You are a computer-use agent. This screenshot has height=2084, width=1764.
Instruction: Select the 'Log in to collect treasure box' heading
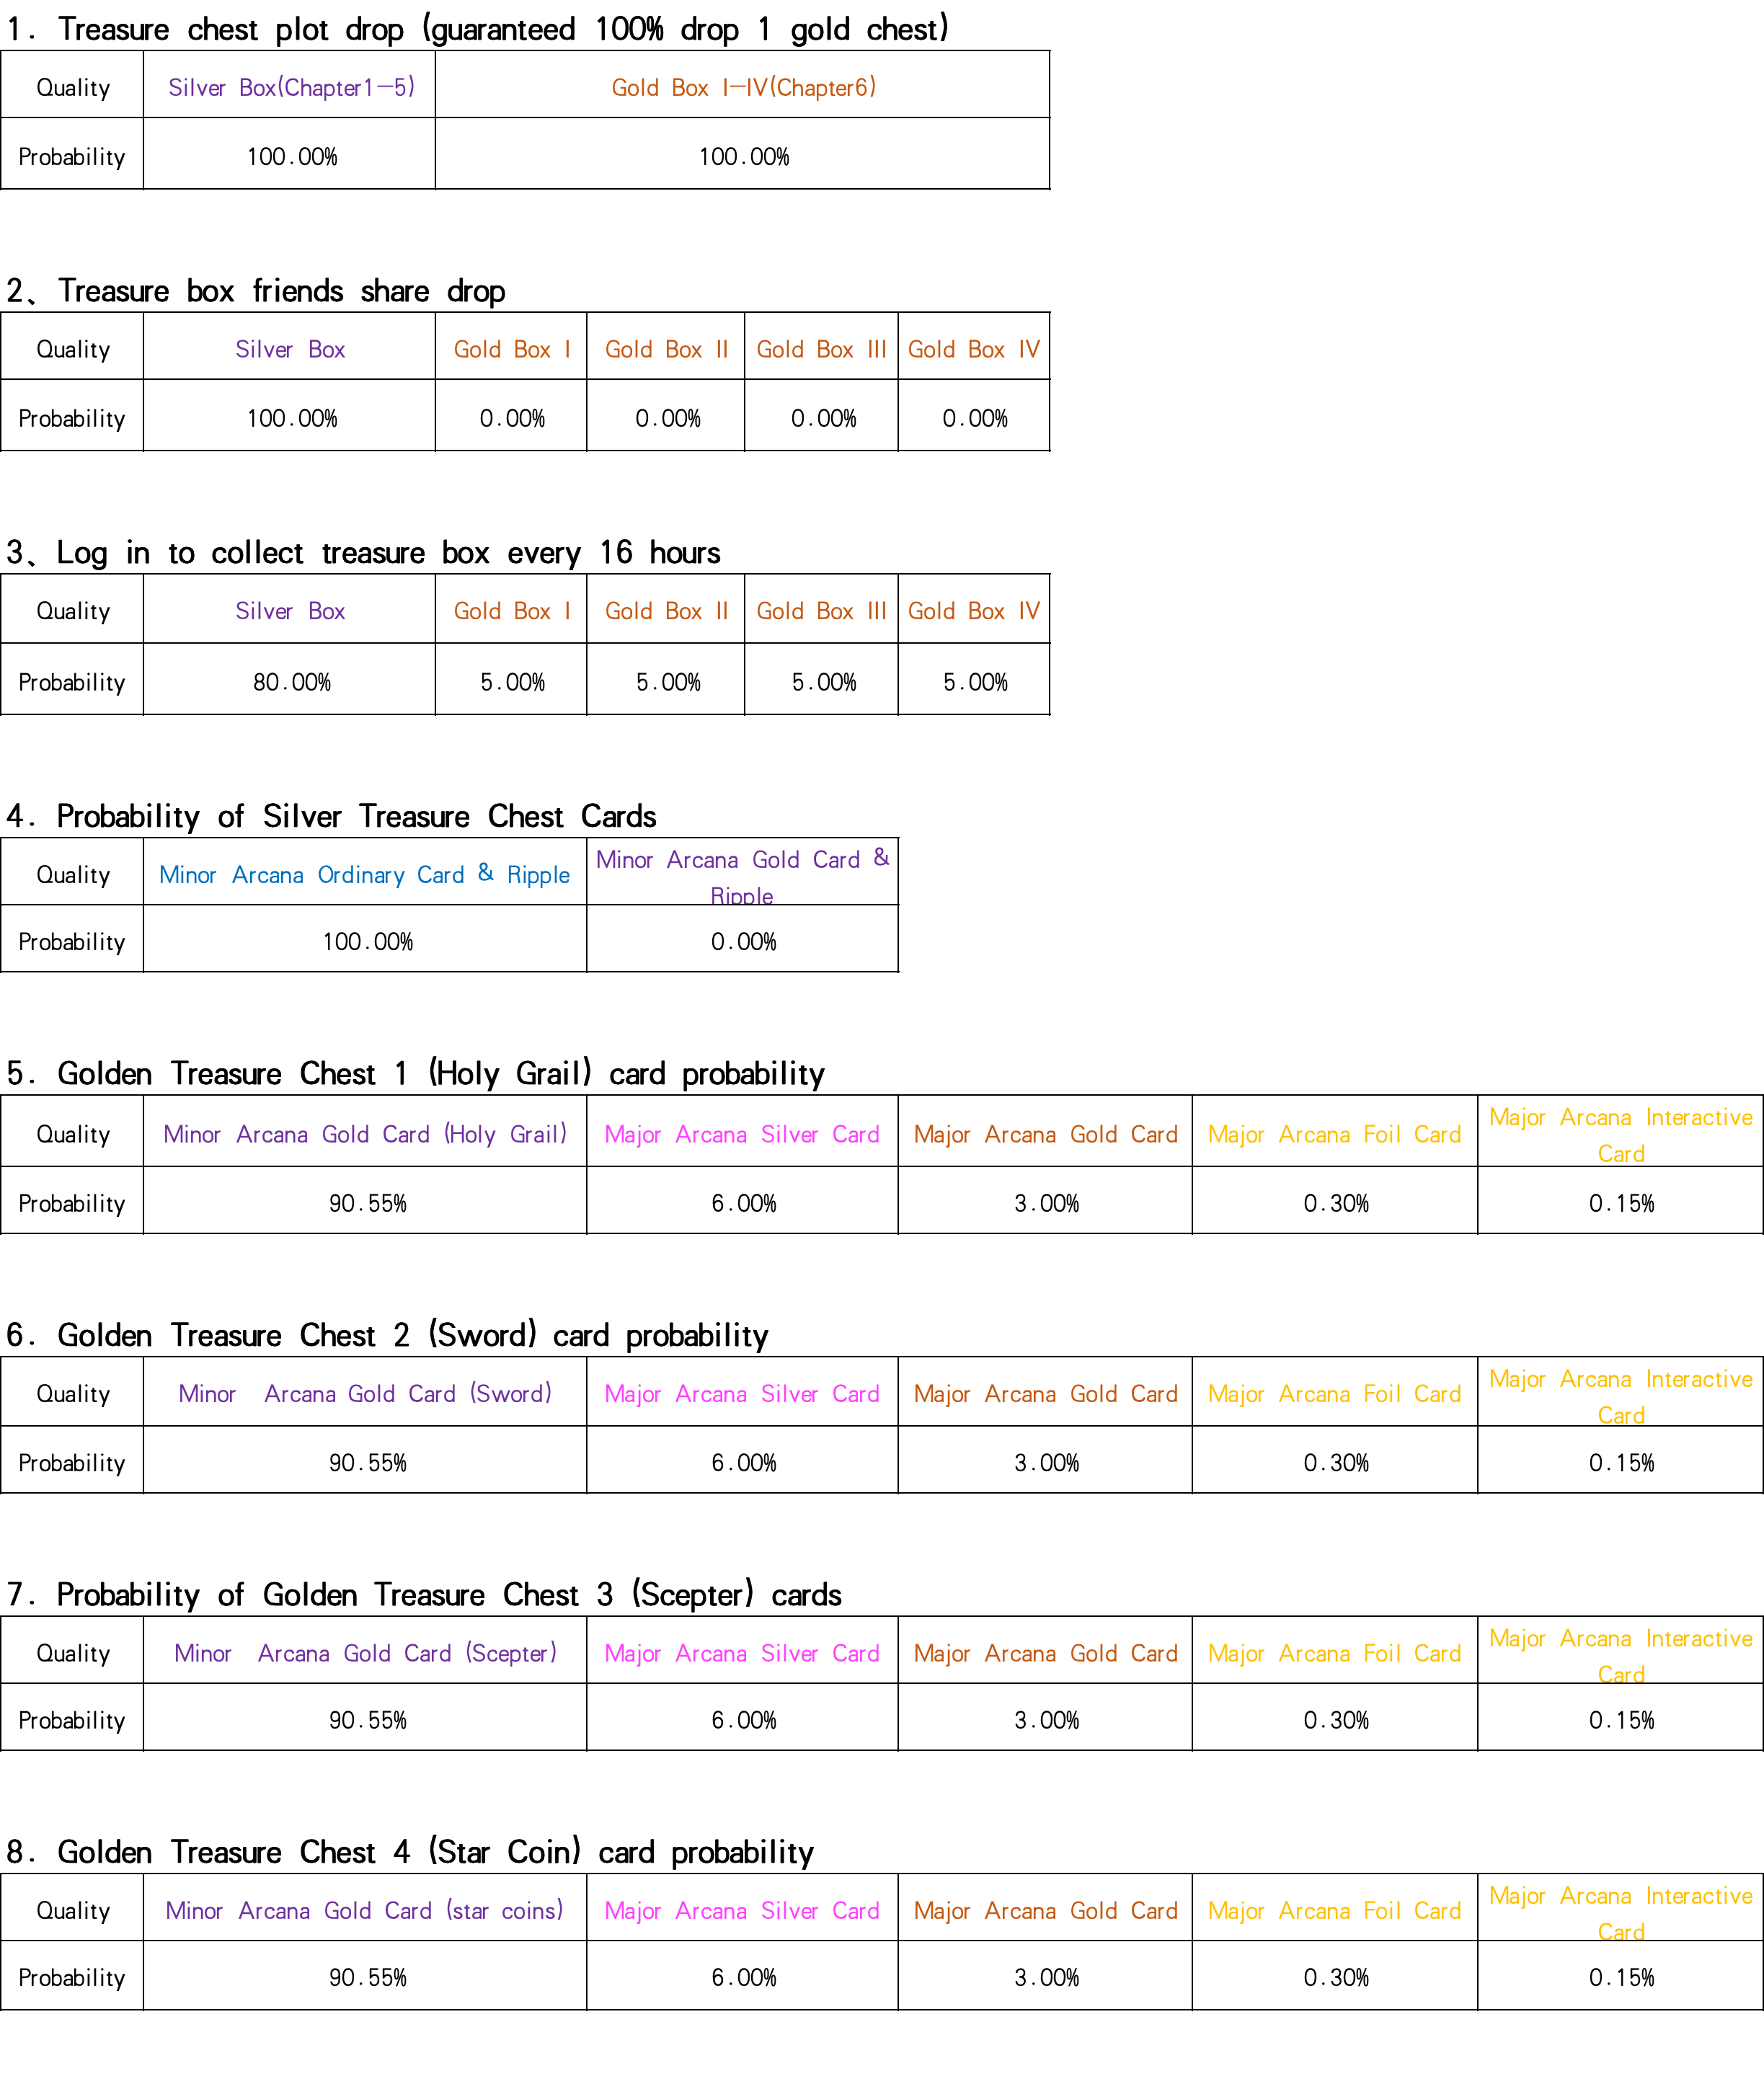click(x=363, y=552)
